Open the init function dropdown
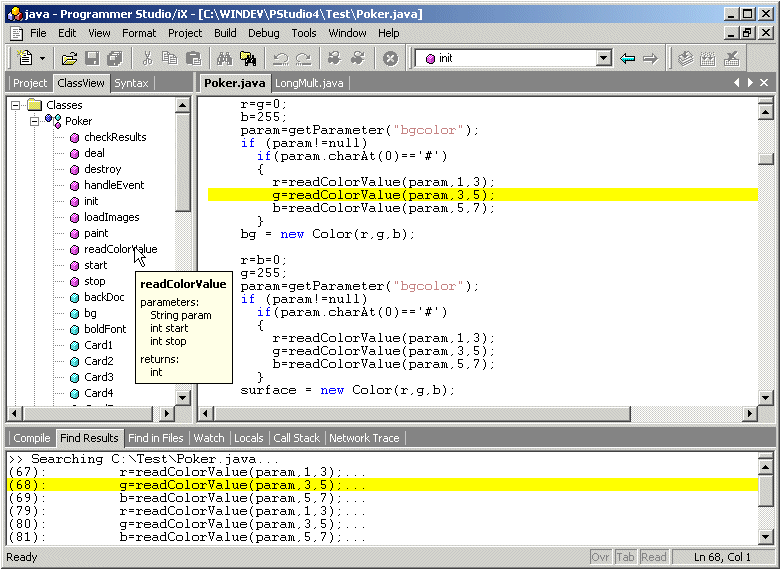The width and height of the screenshot is (780, 569). pos(603,58)
